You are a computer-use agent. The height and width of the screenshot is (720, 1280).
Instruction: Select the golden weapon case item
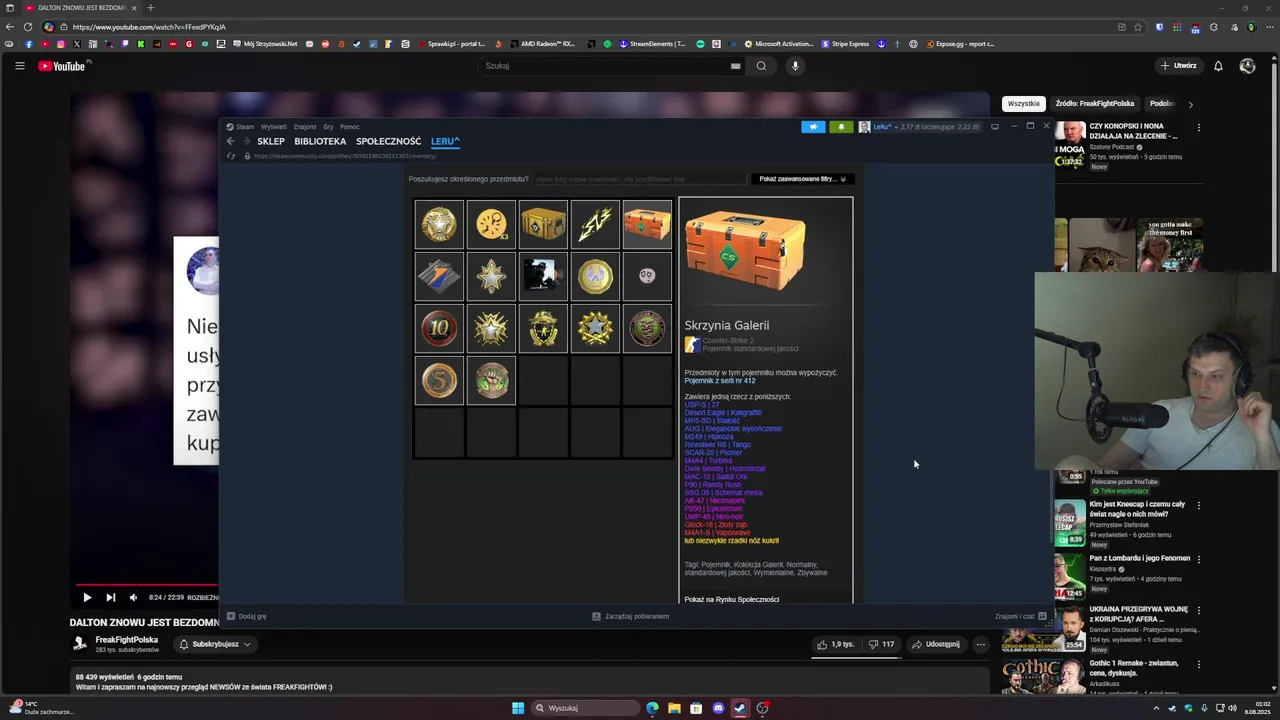(543, 225)
